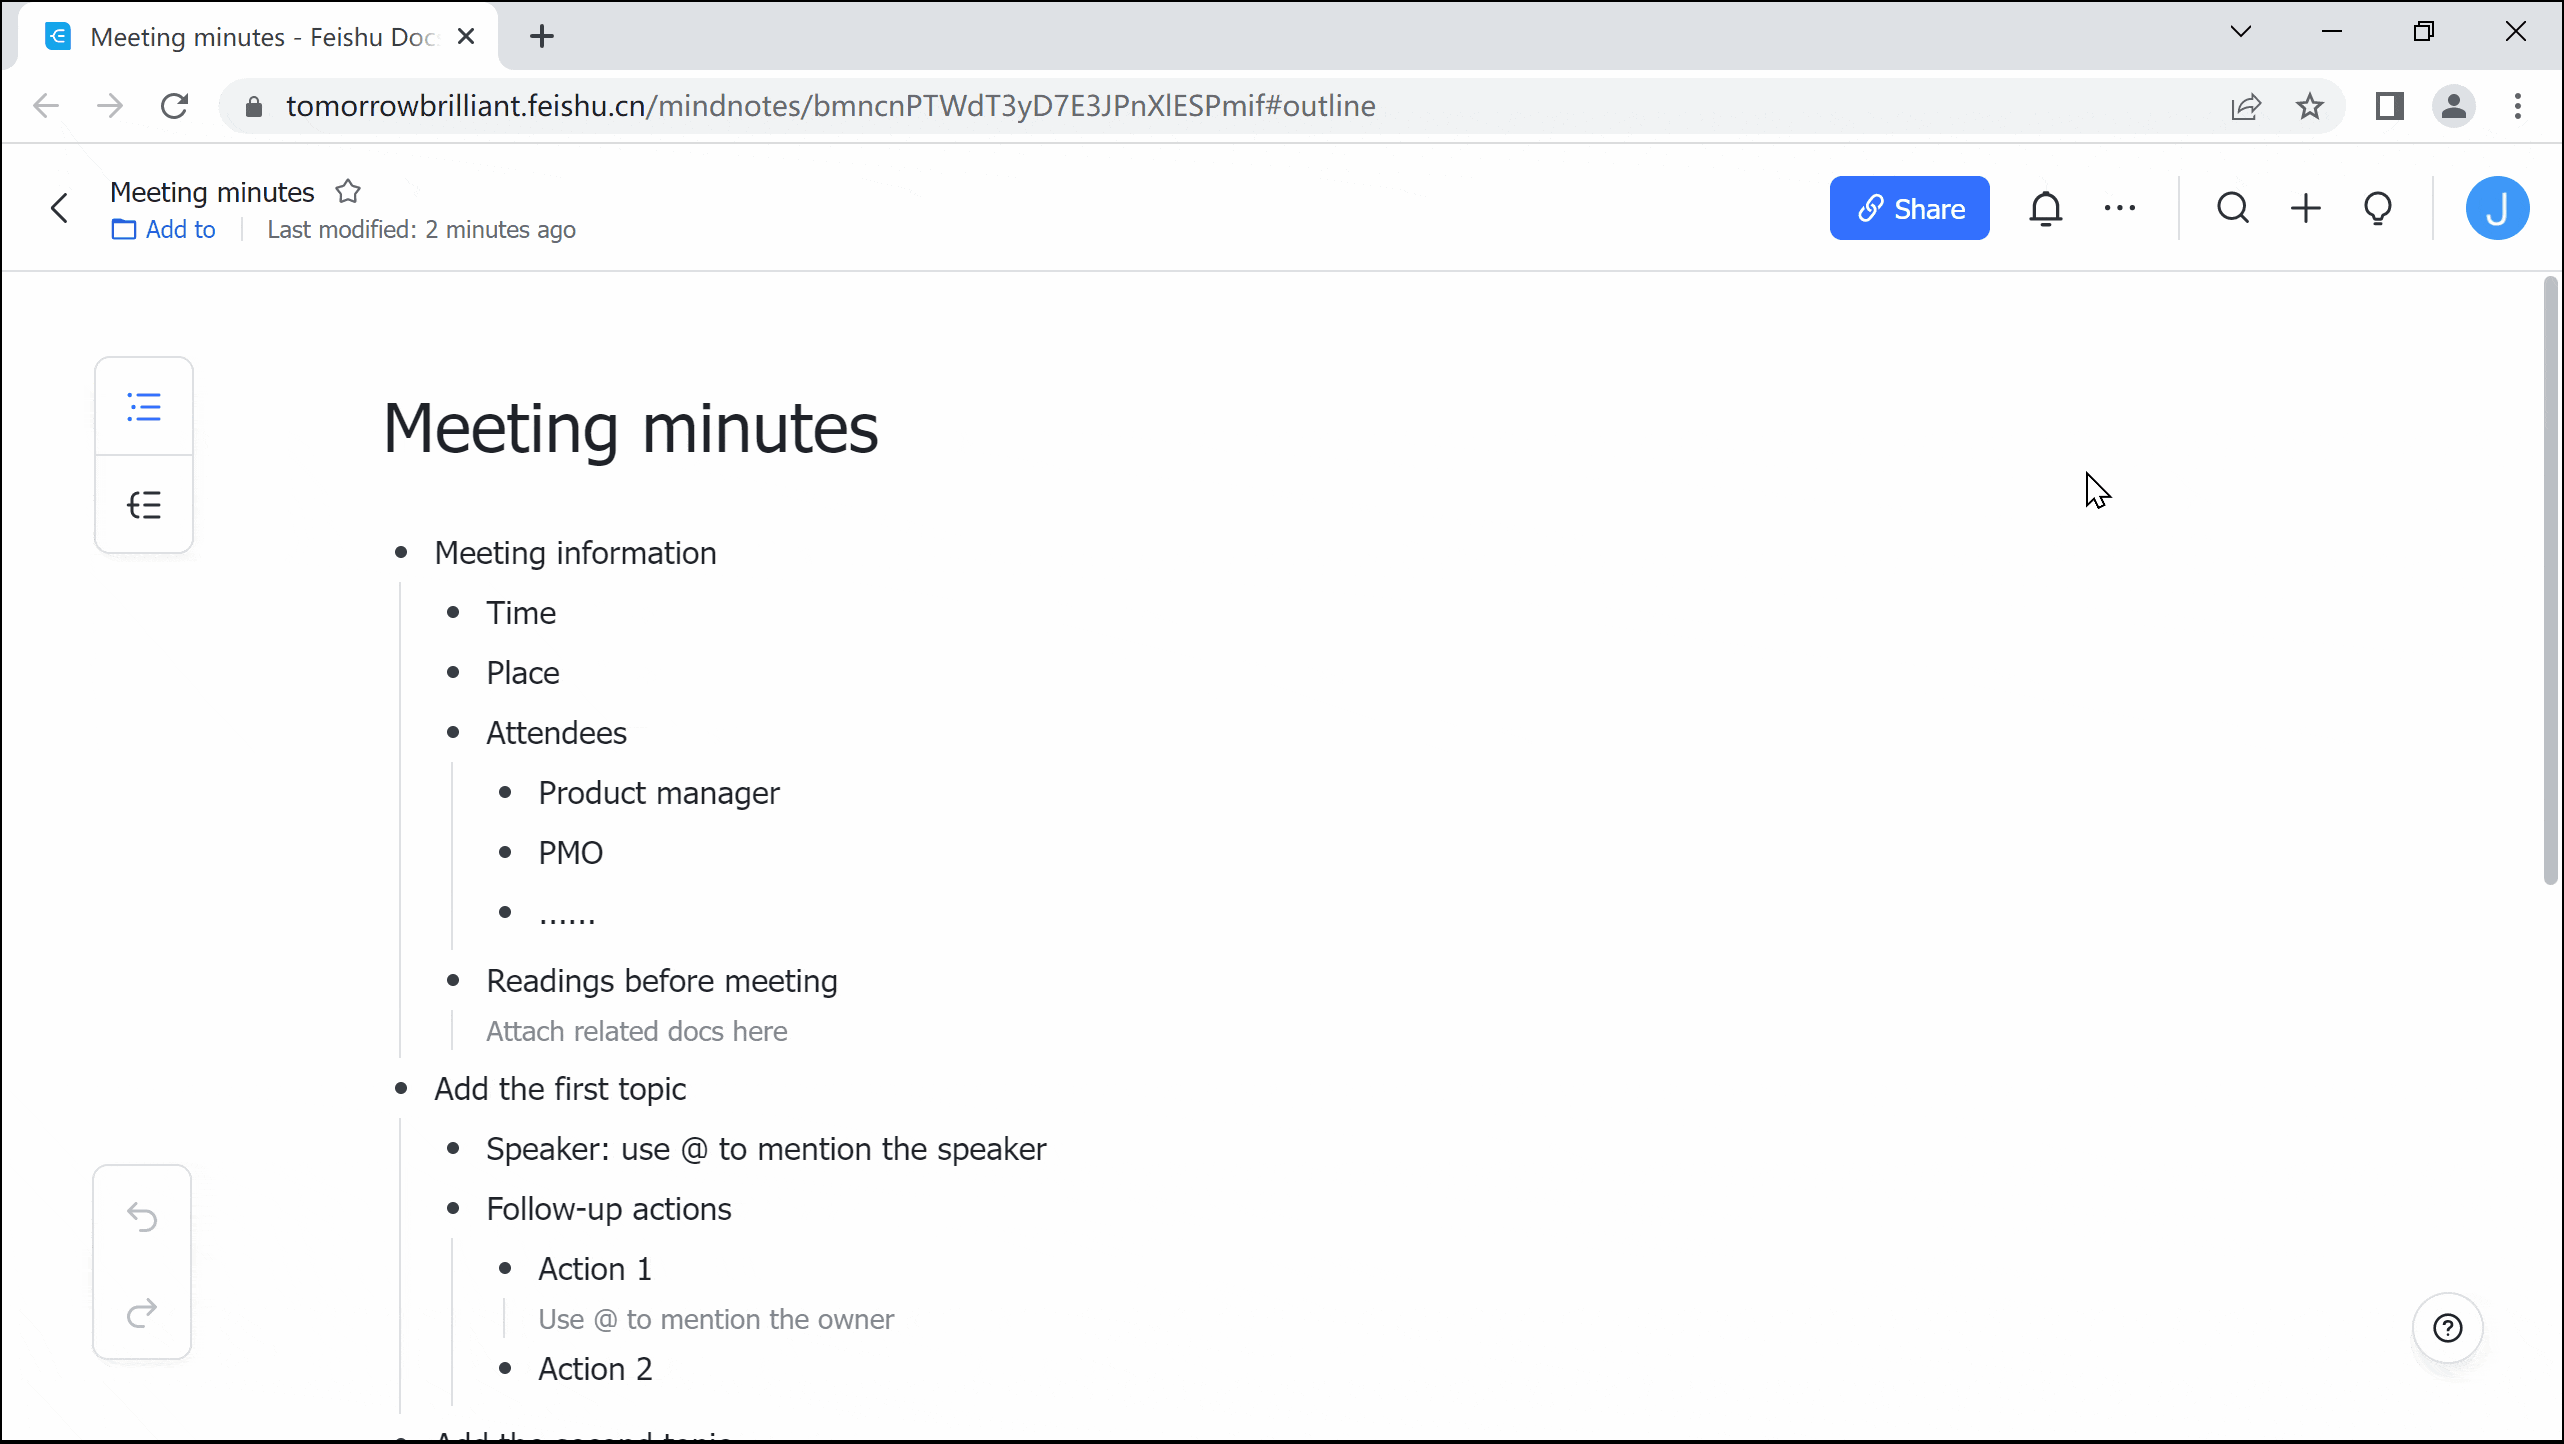This screenshot has height=1444, width=2564.
Task: Open the notifications bell
Action: coord(2047,208)
